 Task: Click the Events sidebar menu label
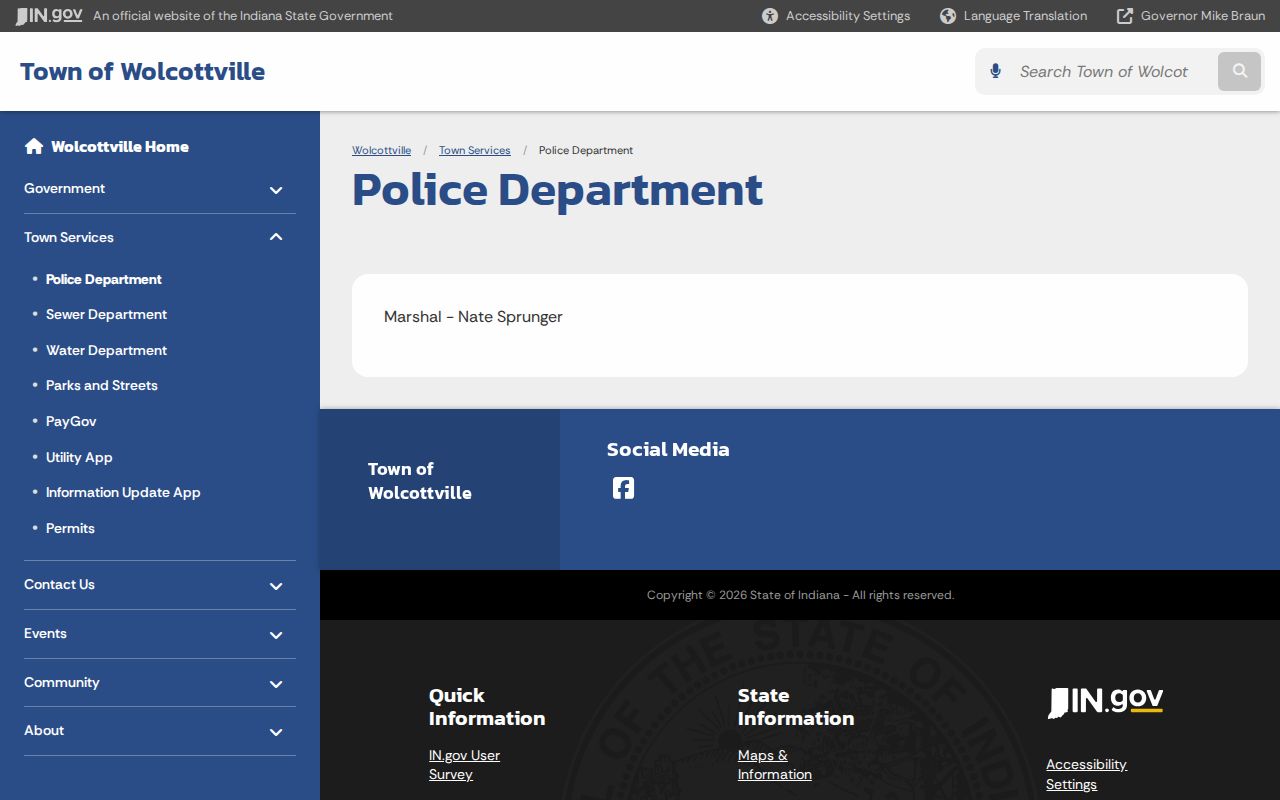coord(45,633)
